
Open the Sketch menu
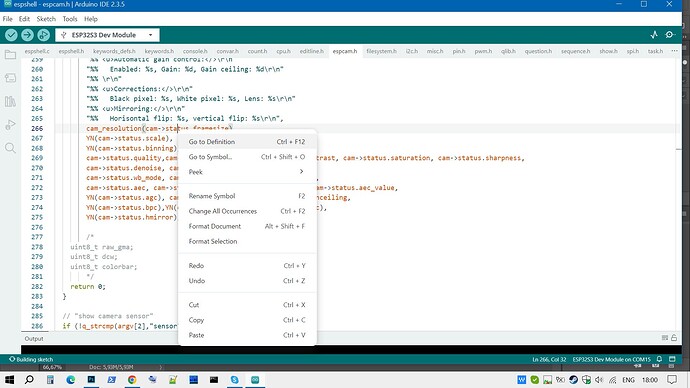tap(46, 19)
